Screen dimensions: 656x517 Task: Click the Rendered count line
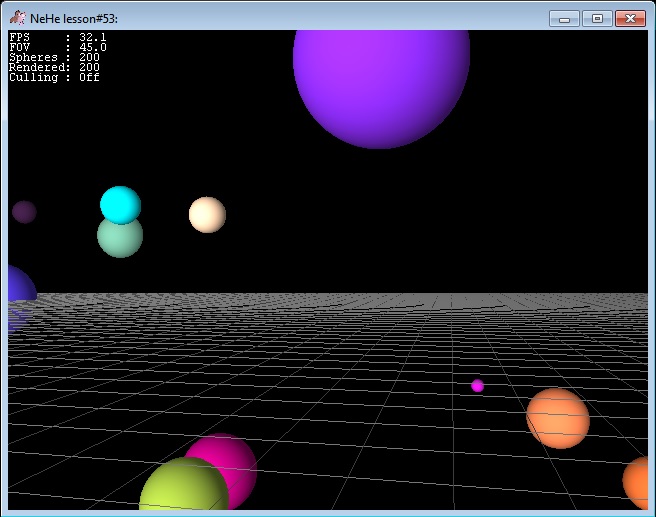pyautogui.click(x=55, y=67)
